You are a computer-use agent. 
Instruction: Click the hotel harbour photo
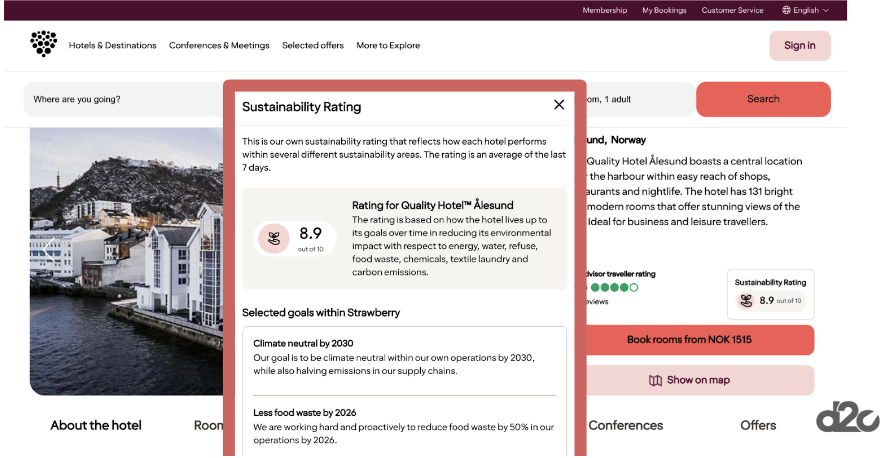point(126,261)
